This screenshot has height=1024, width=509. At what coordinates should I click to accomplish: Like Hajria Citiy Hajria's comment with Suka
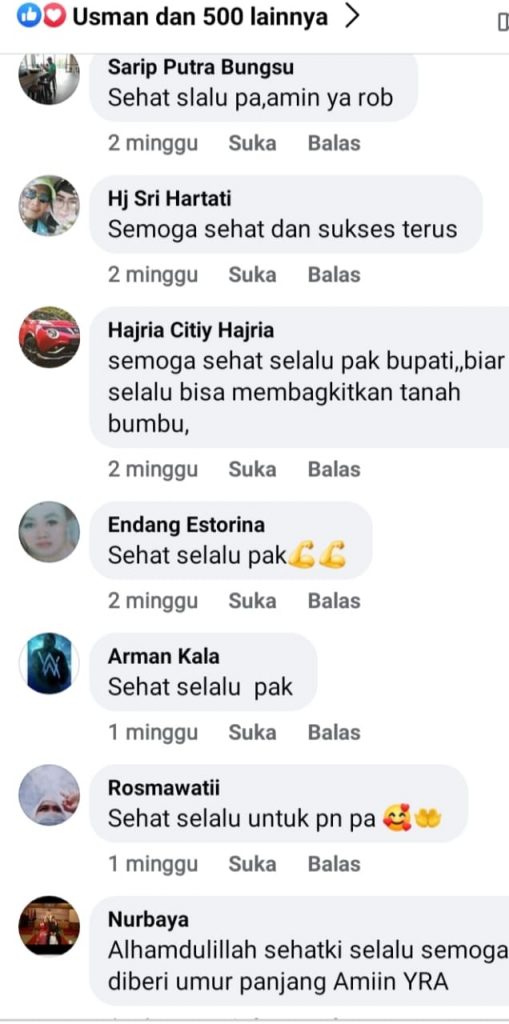pyautogui.click(x=252, y=470)
